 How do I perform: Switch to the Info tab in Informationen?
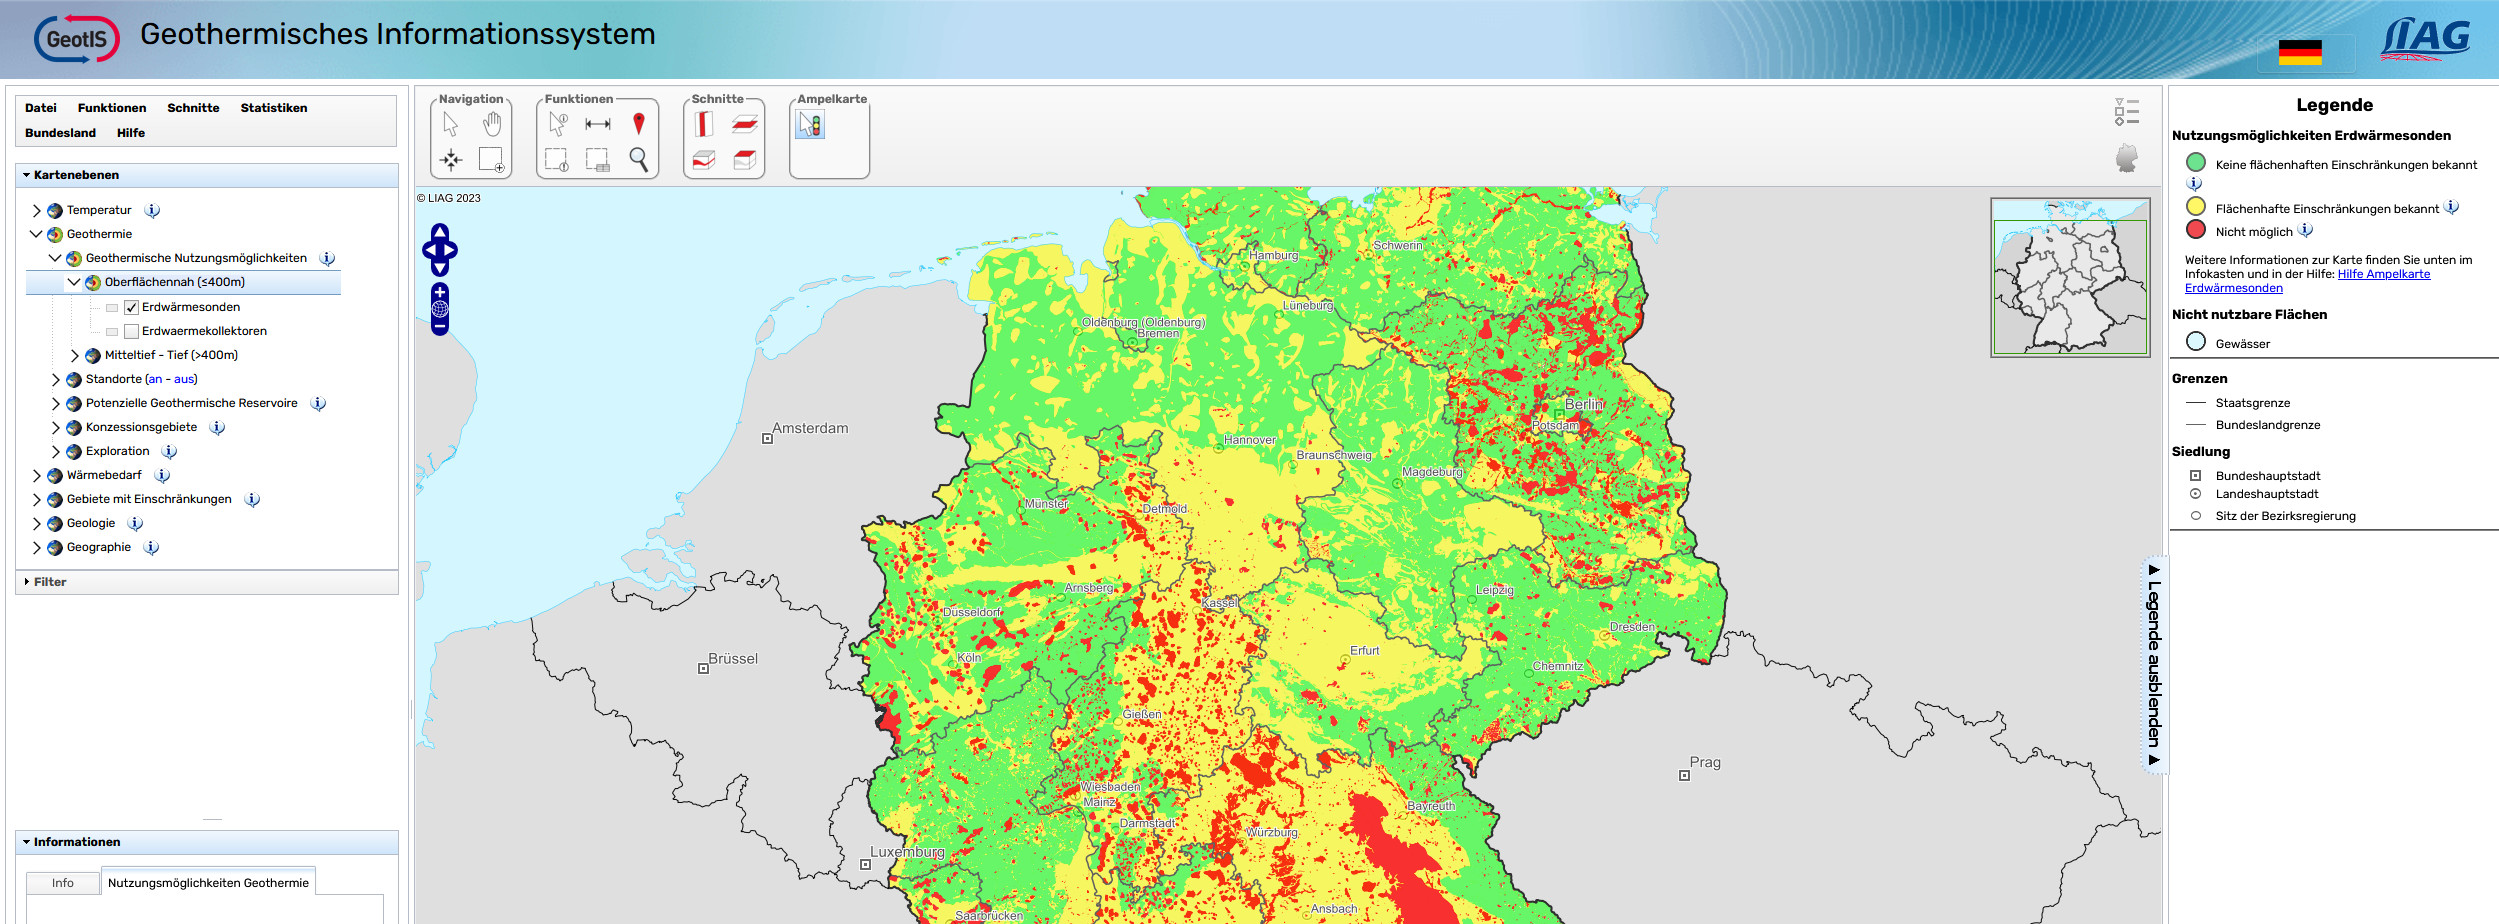coord(62,883)
